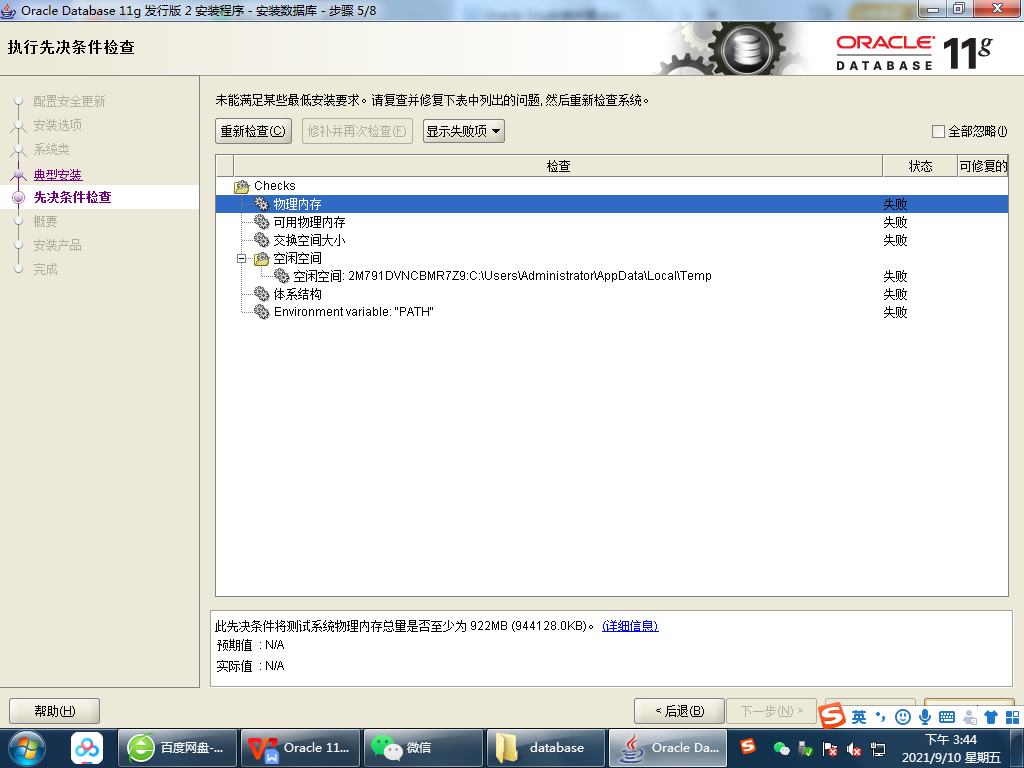1024x768 pixels.
Task: Click volume muted tray icon
Action: click(854, 750)
